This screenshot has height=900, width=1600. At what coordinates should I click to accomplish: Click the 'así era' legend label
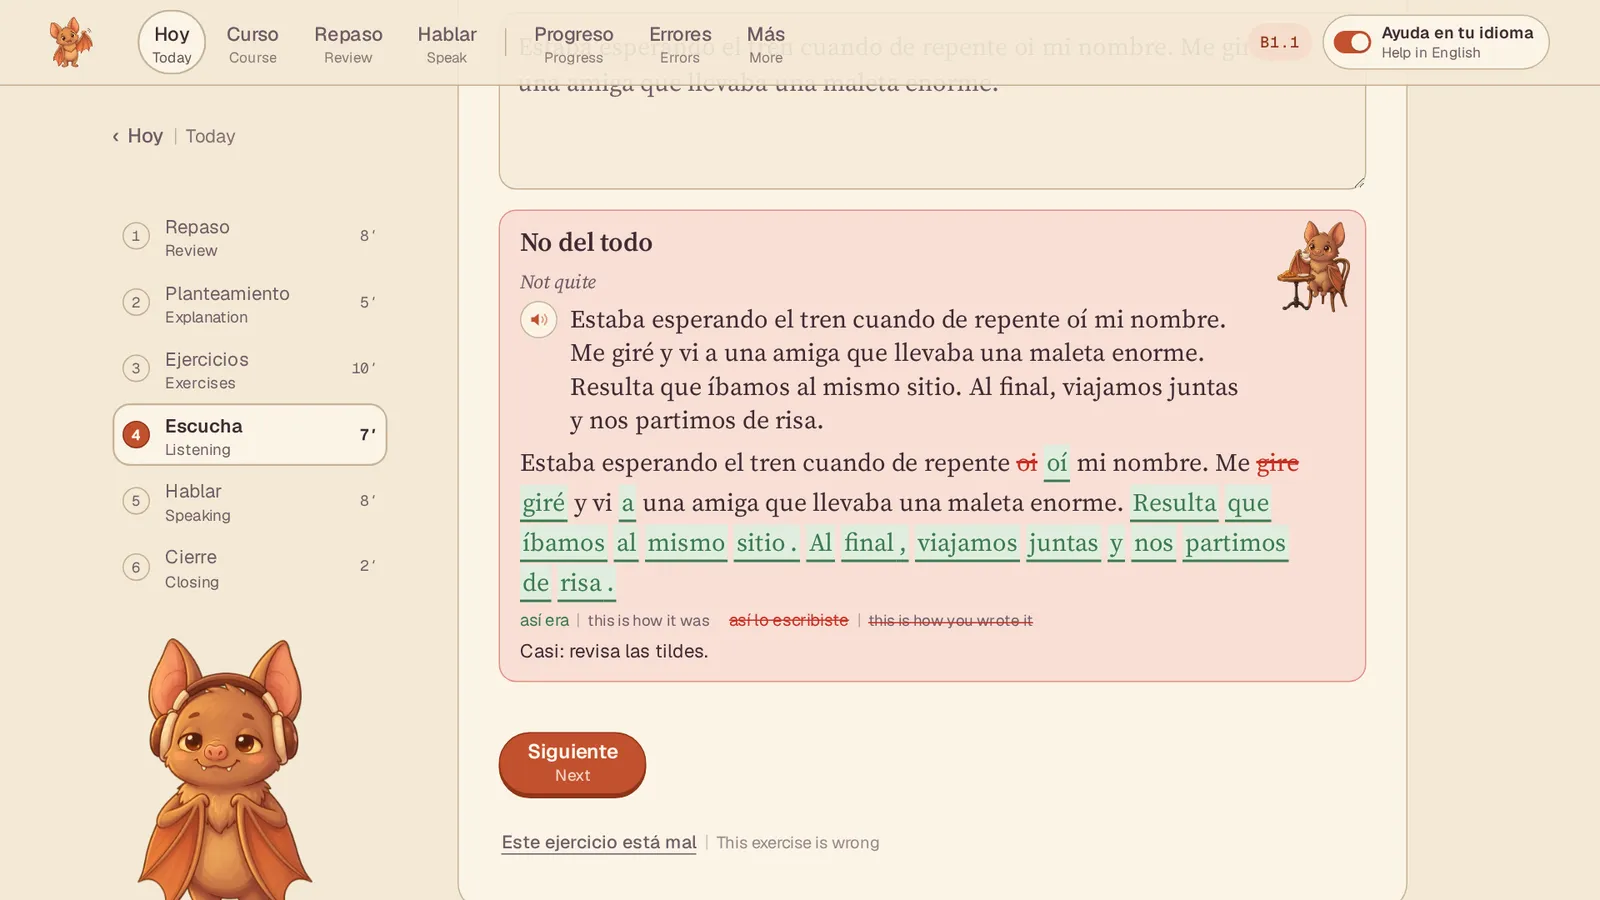pyautogui.click(x=544, y=620)
